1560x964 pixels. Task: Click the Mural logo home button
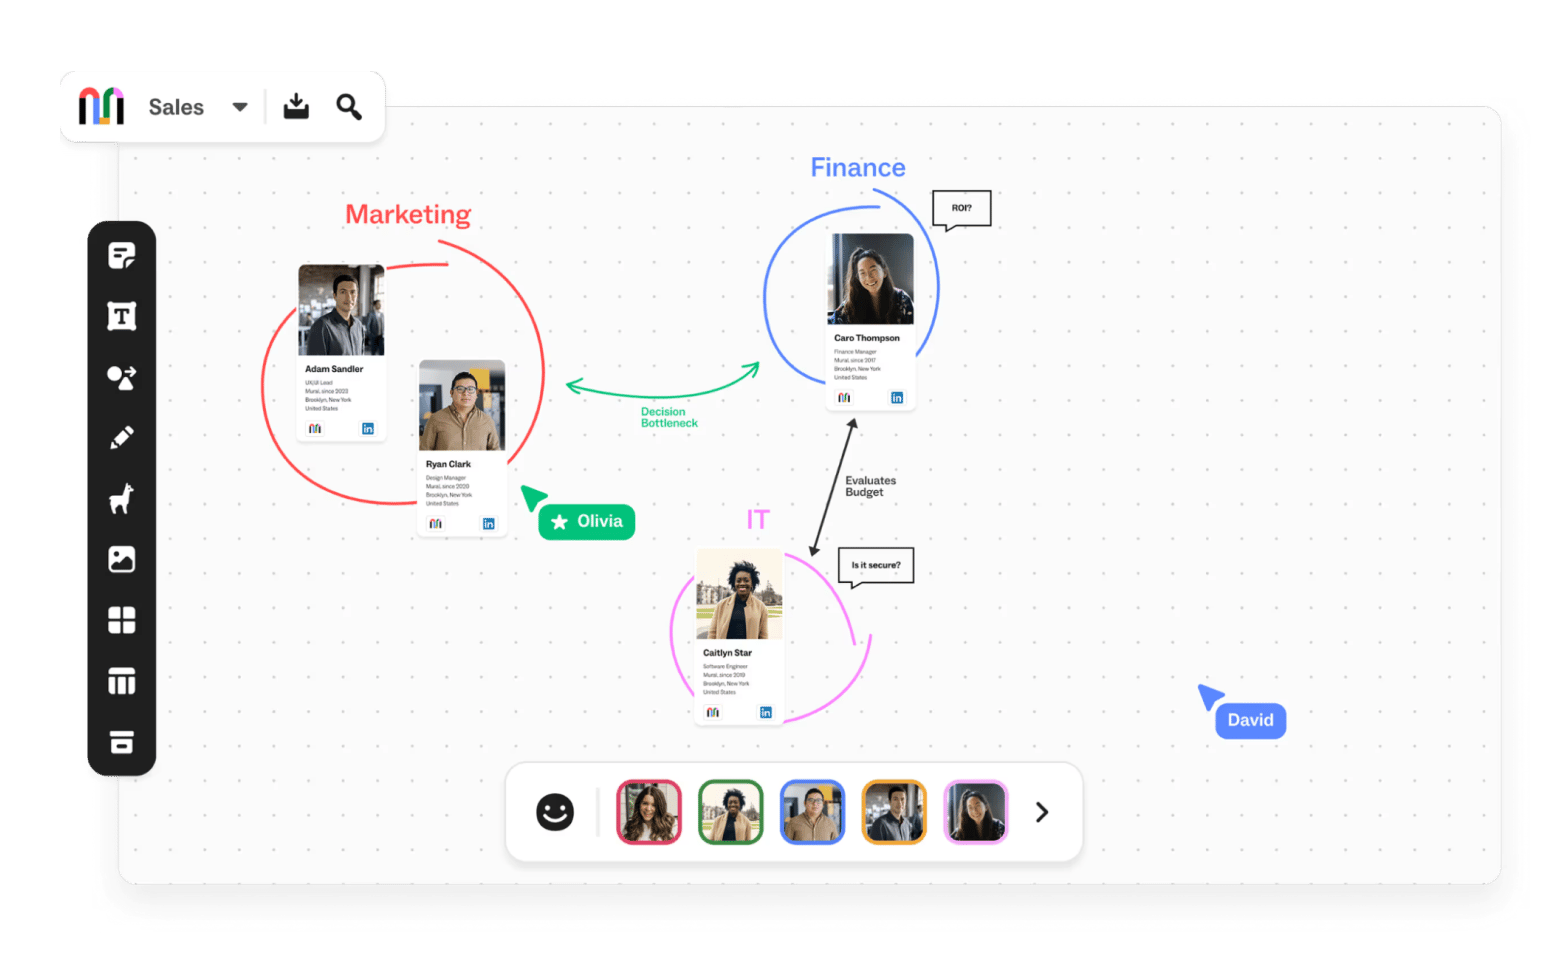(x=102, y=106)
